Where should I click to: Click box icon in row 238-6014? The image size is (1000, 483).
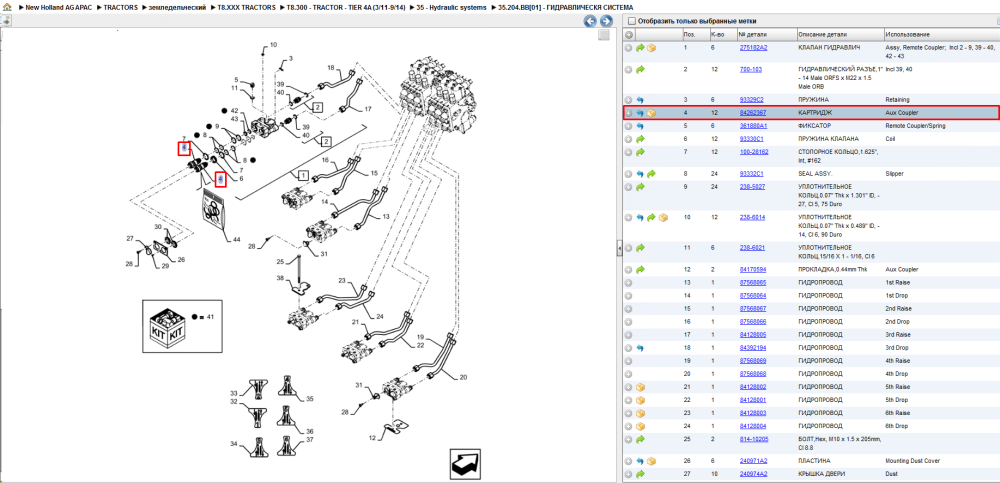[x=663, y=217]
